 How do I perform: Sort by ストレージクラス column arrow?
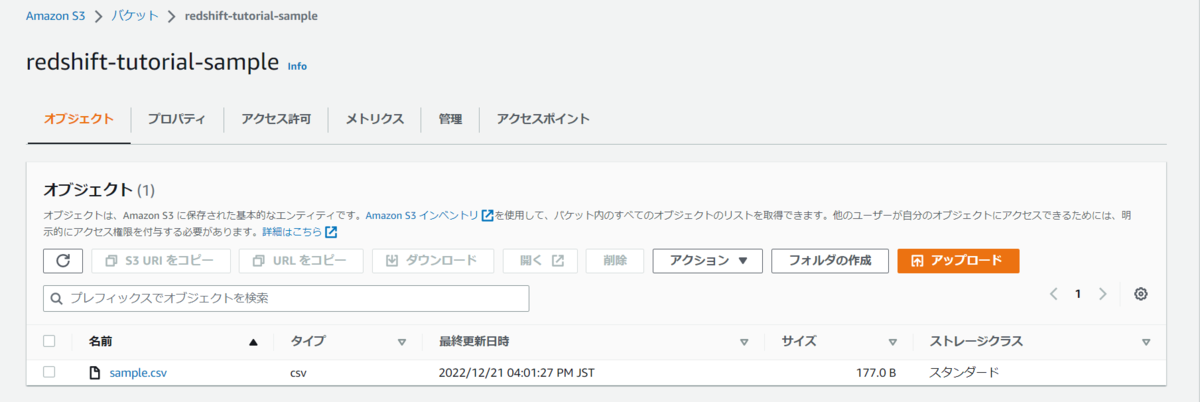(1146, 342)
